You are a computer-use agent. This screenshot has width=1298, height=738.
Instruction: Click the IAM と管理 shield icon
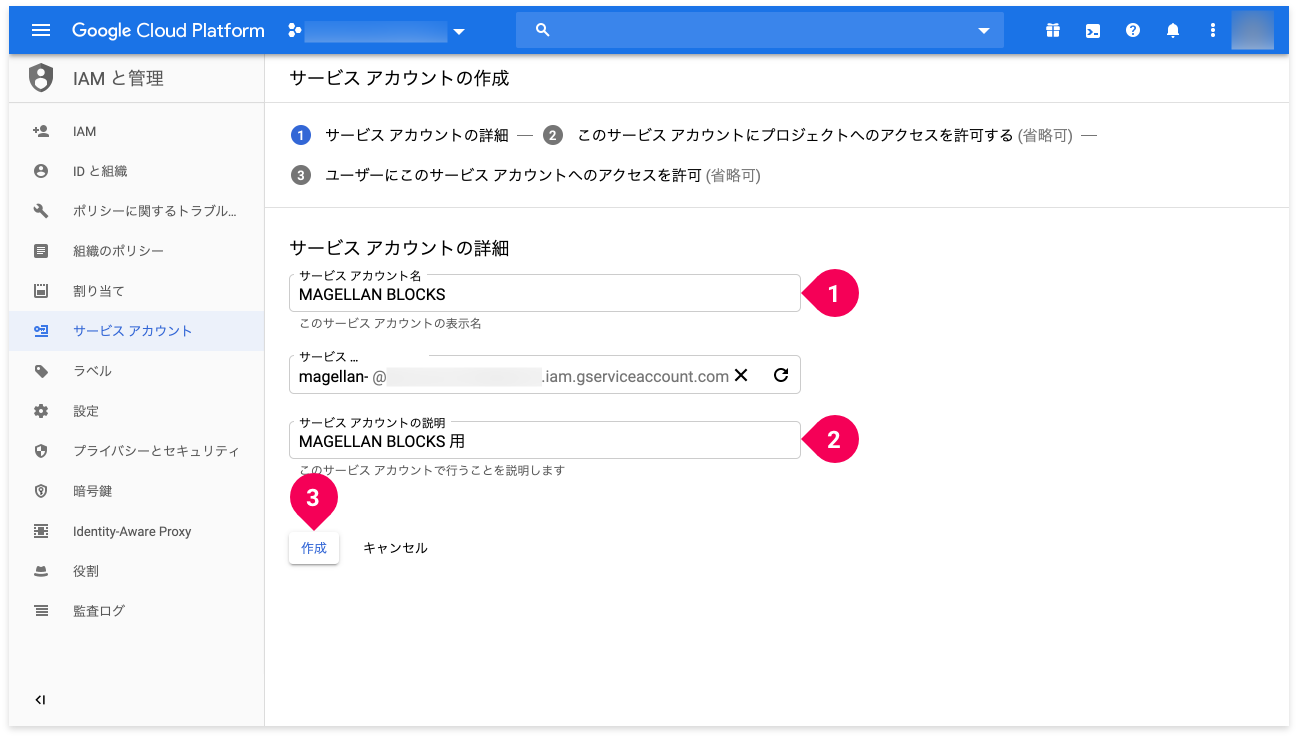click(x=41, y=77)
